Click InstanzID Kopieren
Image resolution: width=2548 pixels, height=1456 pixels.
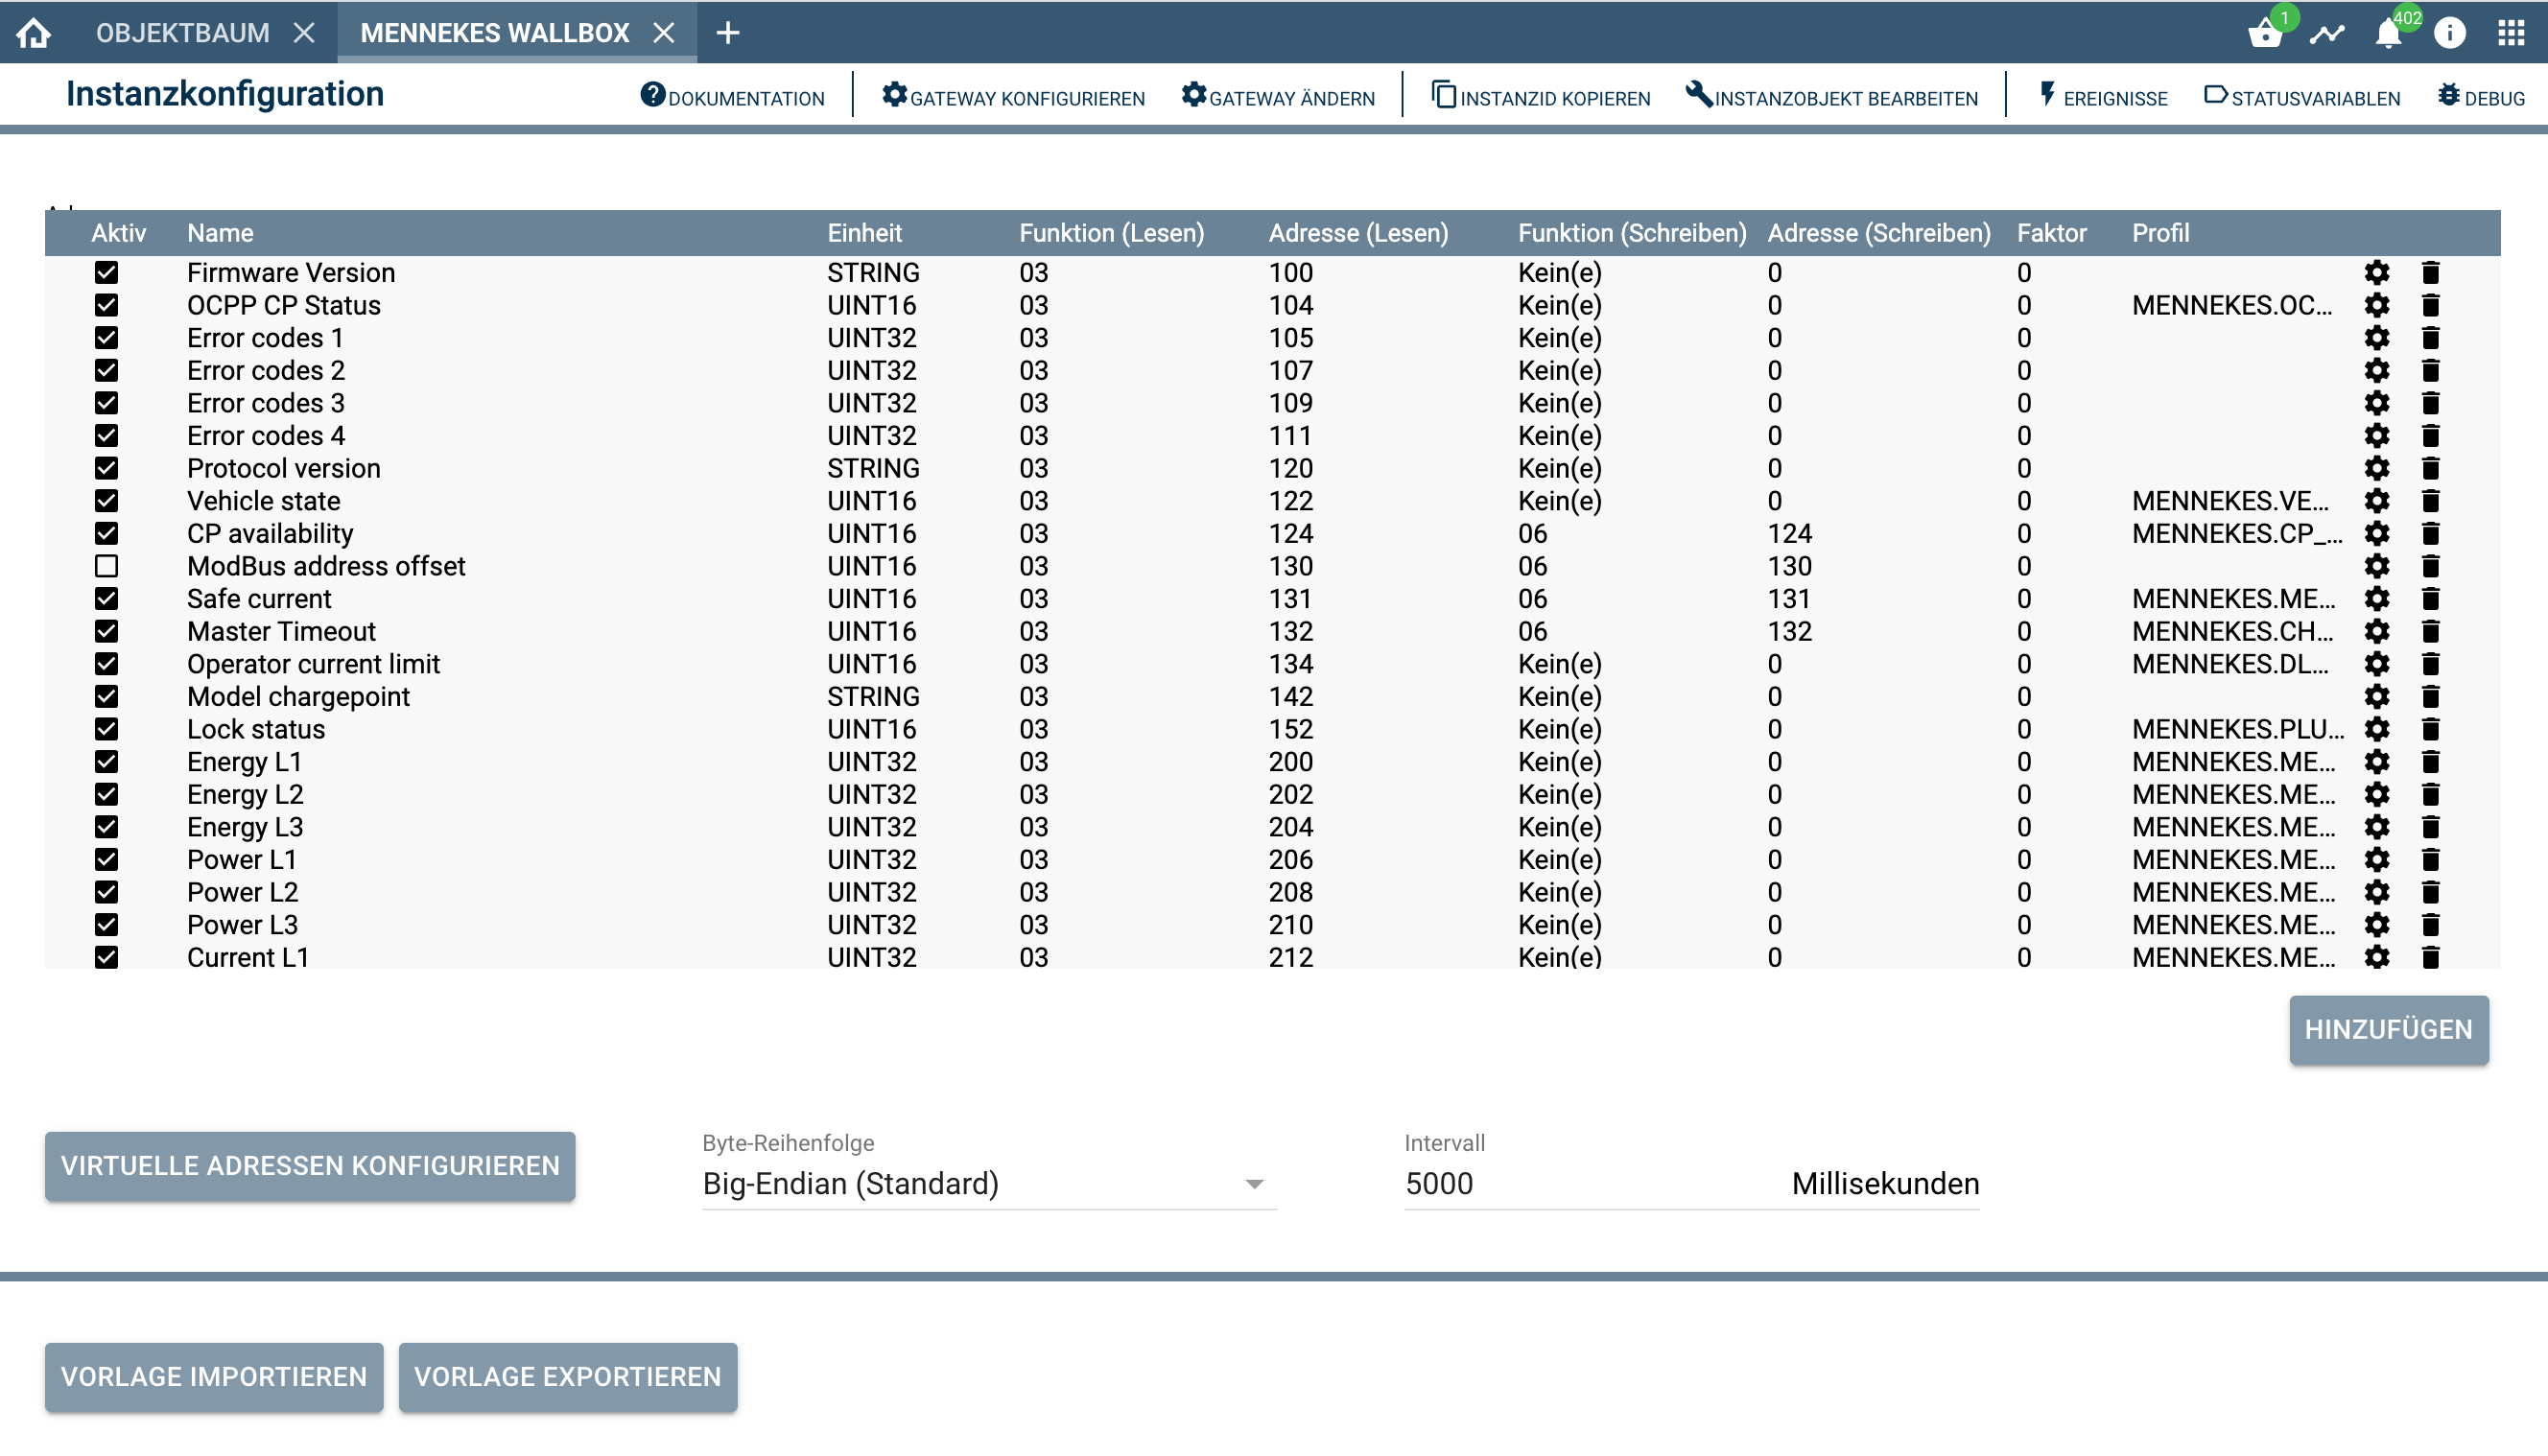pos(1541,97)
